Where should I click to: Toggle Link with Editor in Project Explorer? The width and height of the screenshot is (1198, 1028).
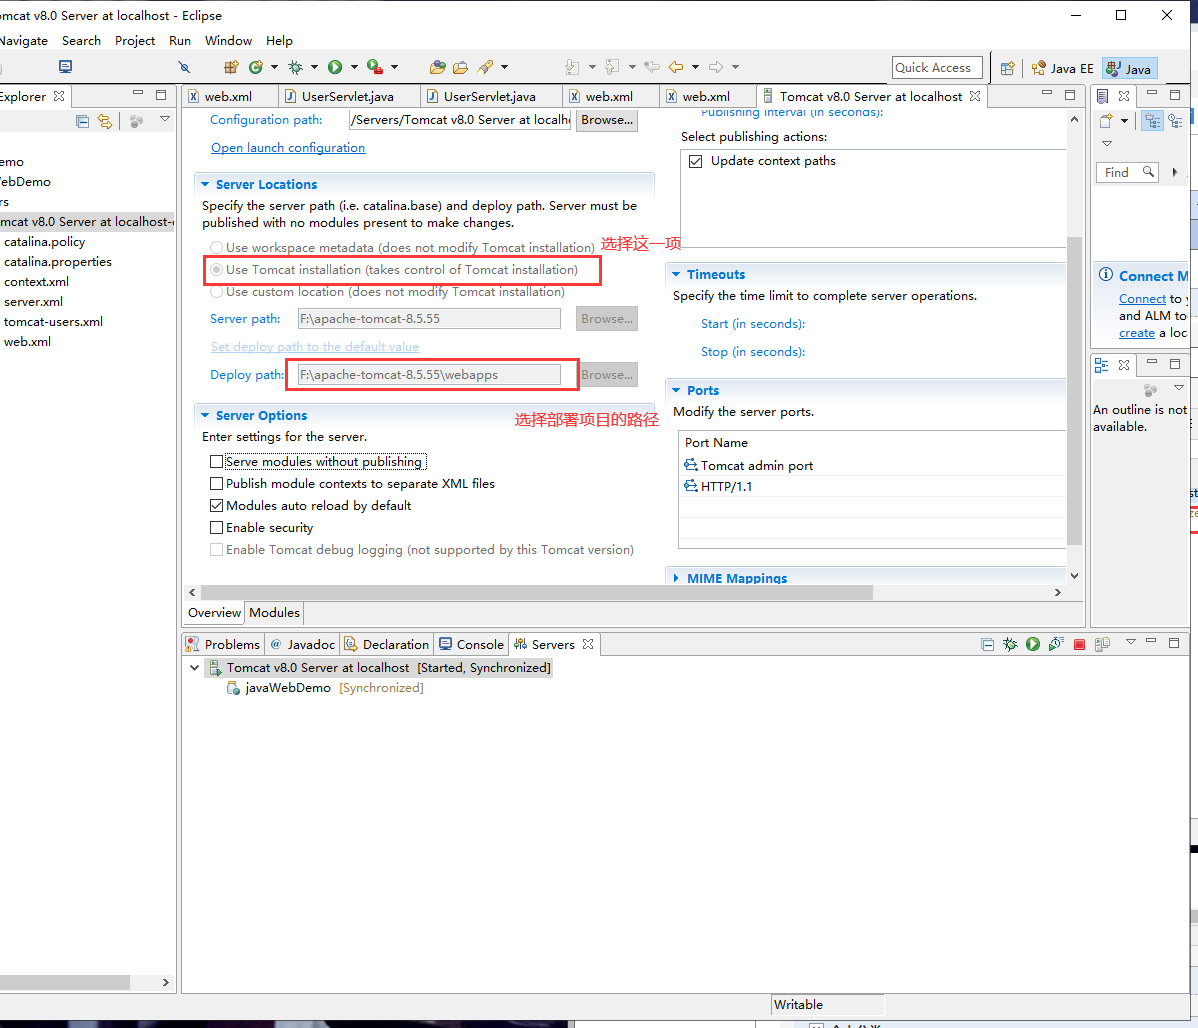tap(104, 121)
